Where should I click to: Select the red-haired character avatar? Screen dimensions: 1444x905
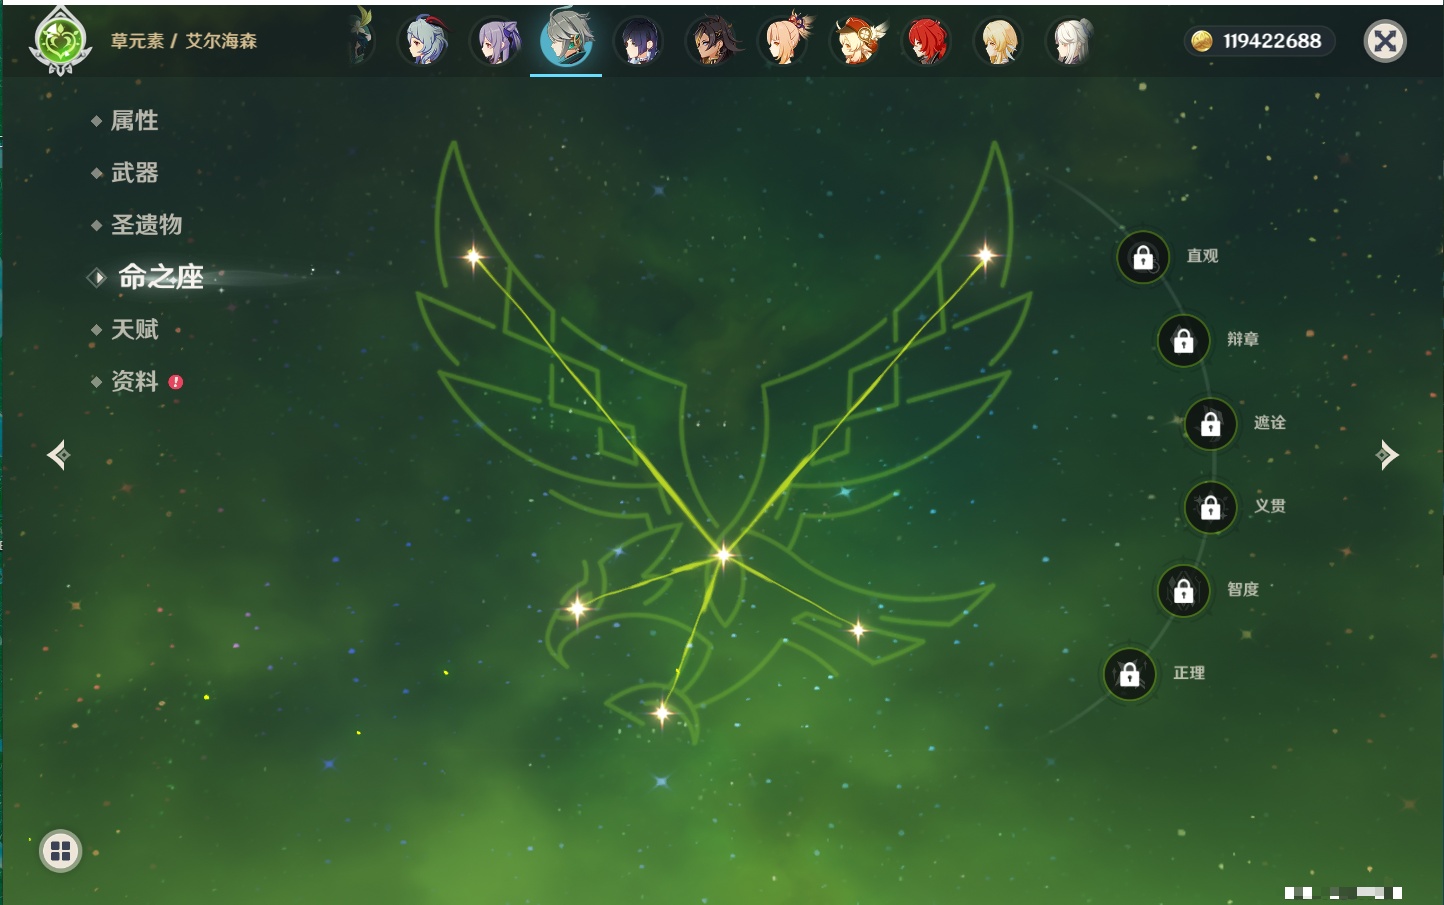927,41
